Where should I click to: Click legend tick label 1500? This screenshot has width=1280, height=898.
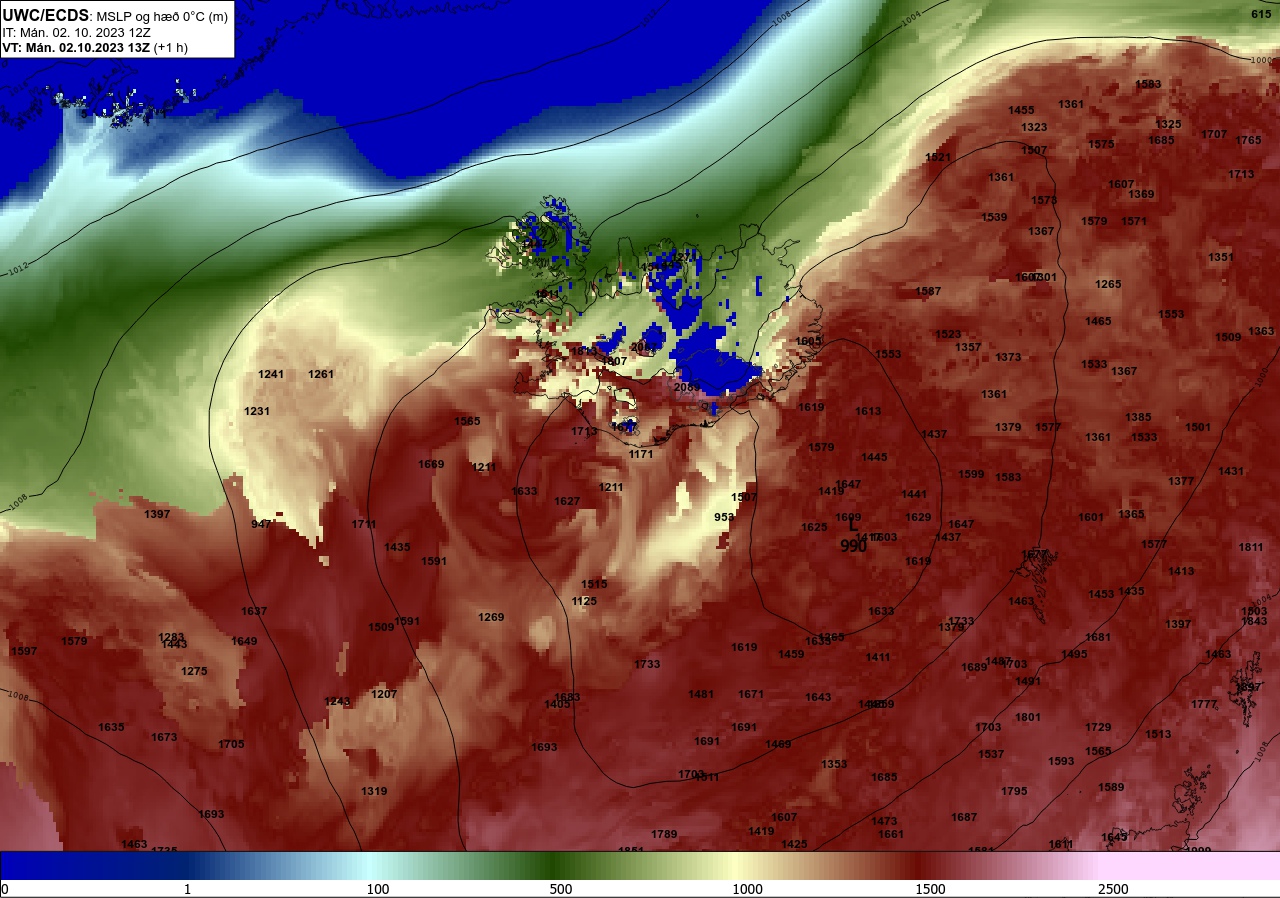point(931,890)
